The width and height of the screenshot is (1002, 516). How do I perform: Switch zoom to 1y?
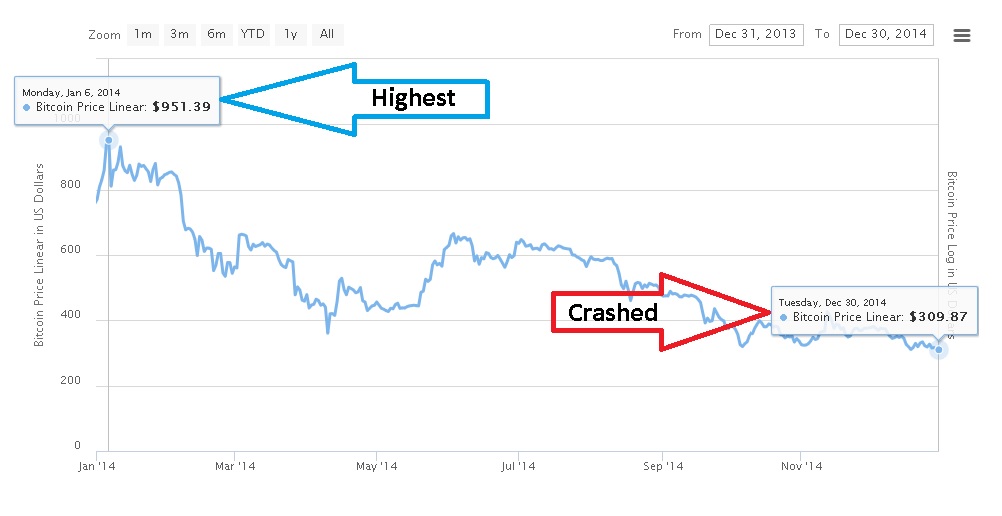[291, 35]
